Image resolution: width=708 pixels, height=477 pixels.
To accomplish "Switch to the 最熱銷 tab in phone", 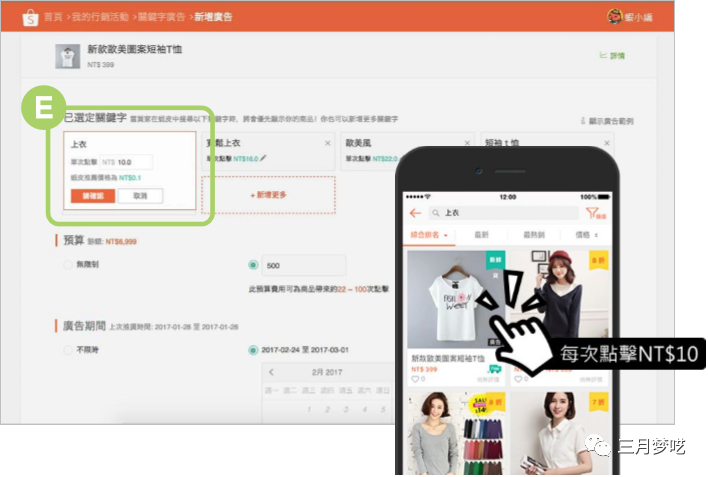I will click(534, 235).
